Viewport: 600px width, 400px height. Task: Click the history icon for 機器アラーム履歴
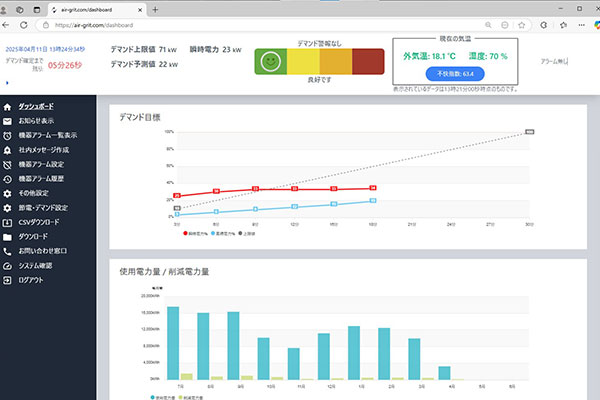[x=8, y=178]
